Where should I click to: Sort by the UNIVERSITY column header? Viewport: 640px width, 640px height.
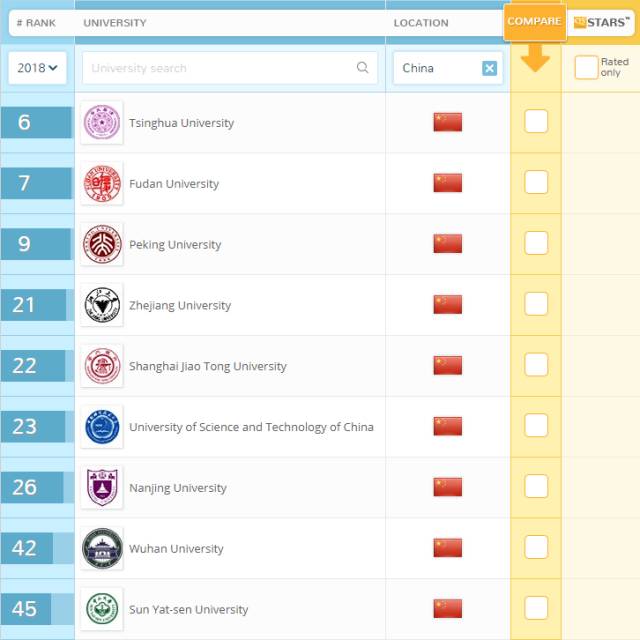pyautogui.click(x=115, y=23)
